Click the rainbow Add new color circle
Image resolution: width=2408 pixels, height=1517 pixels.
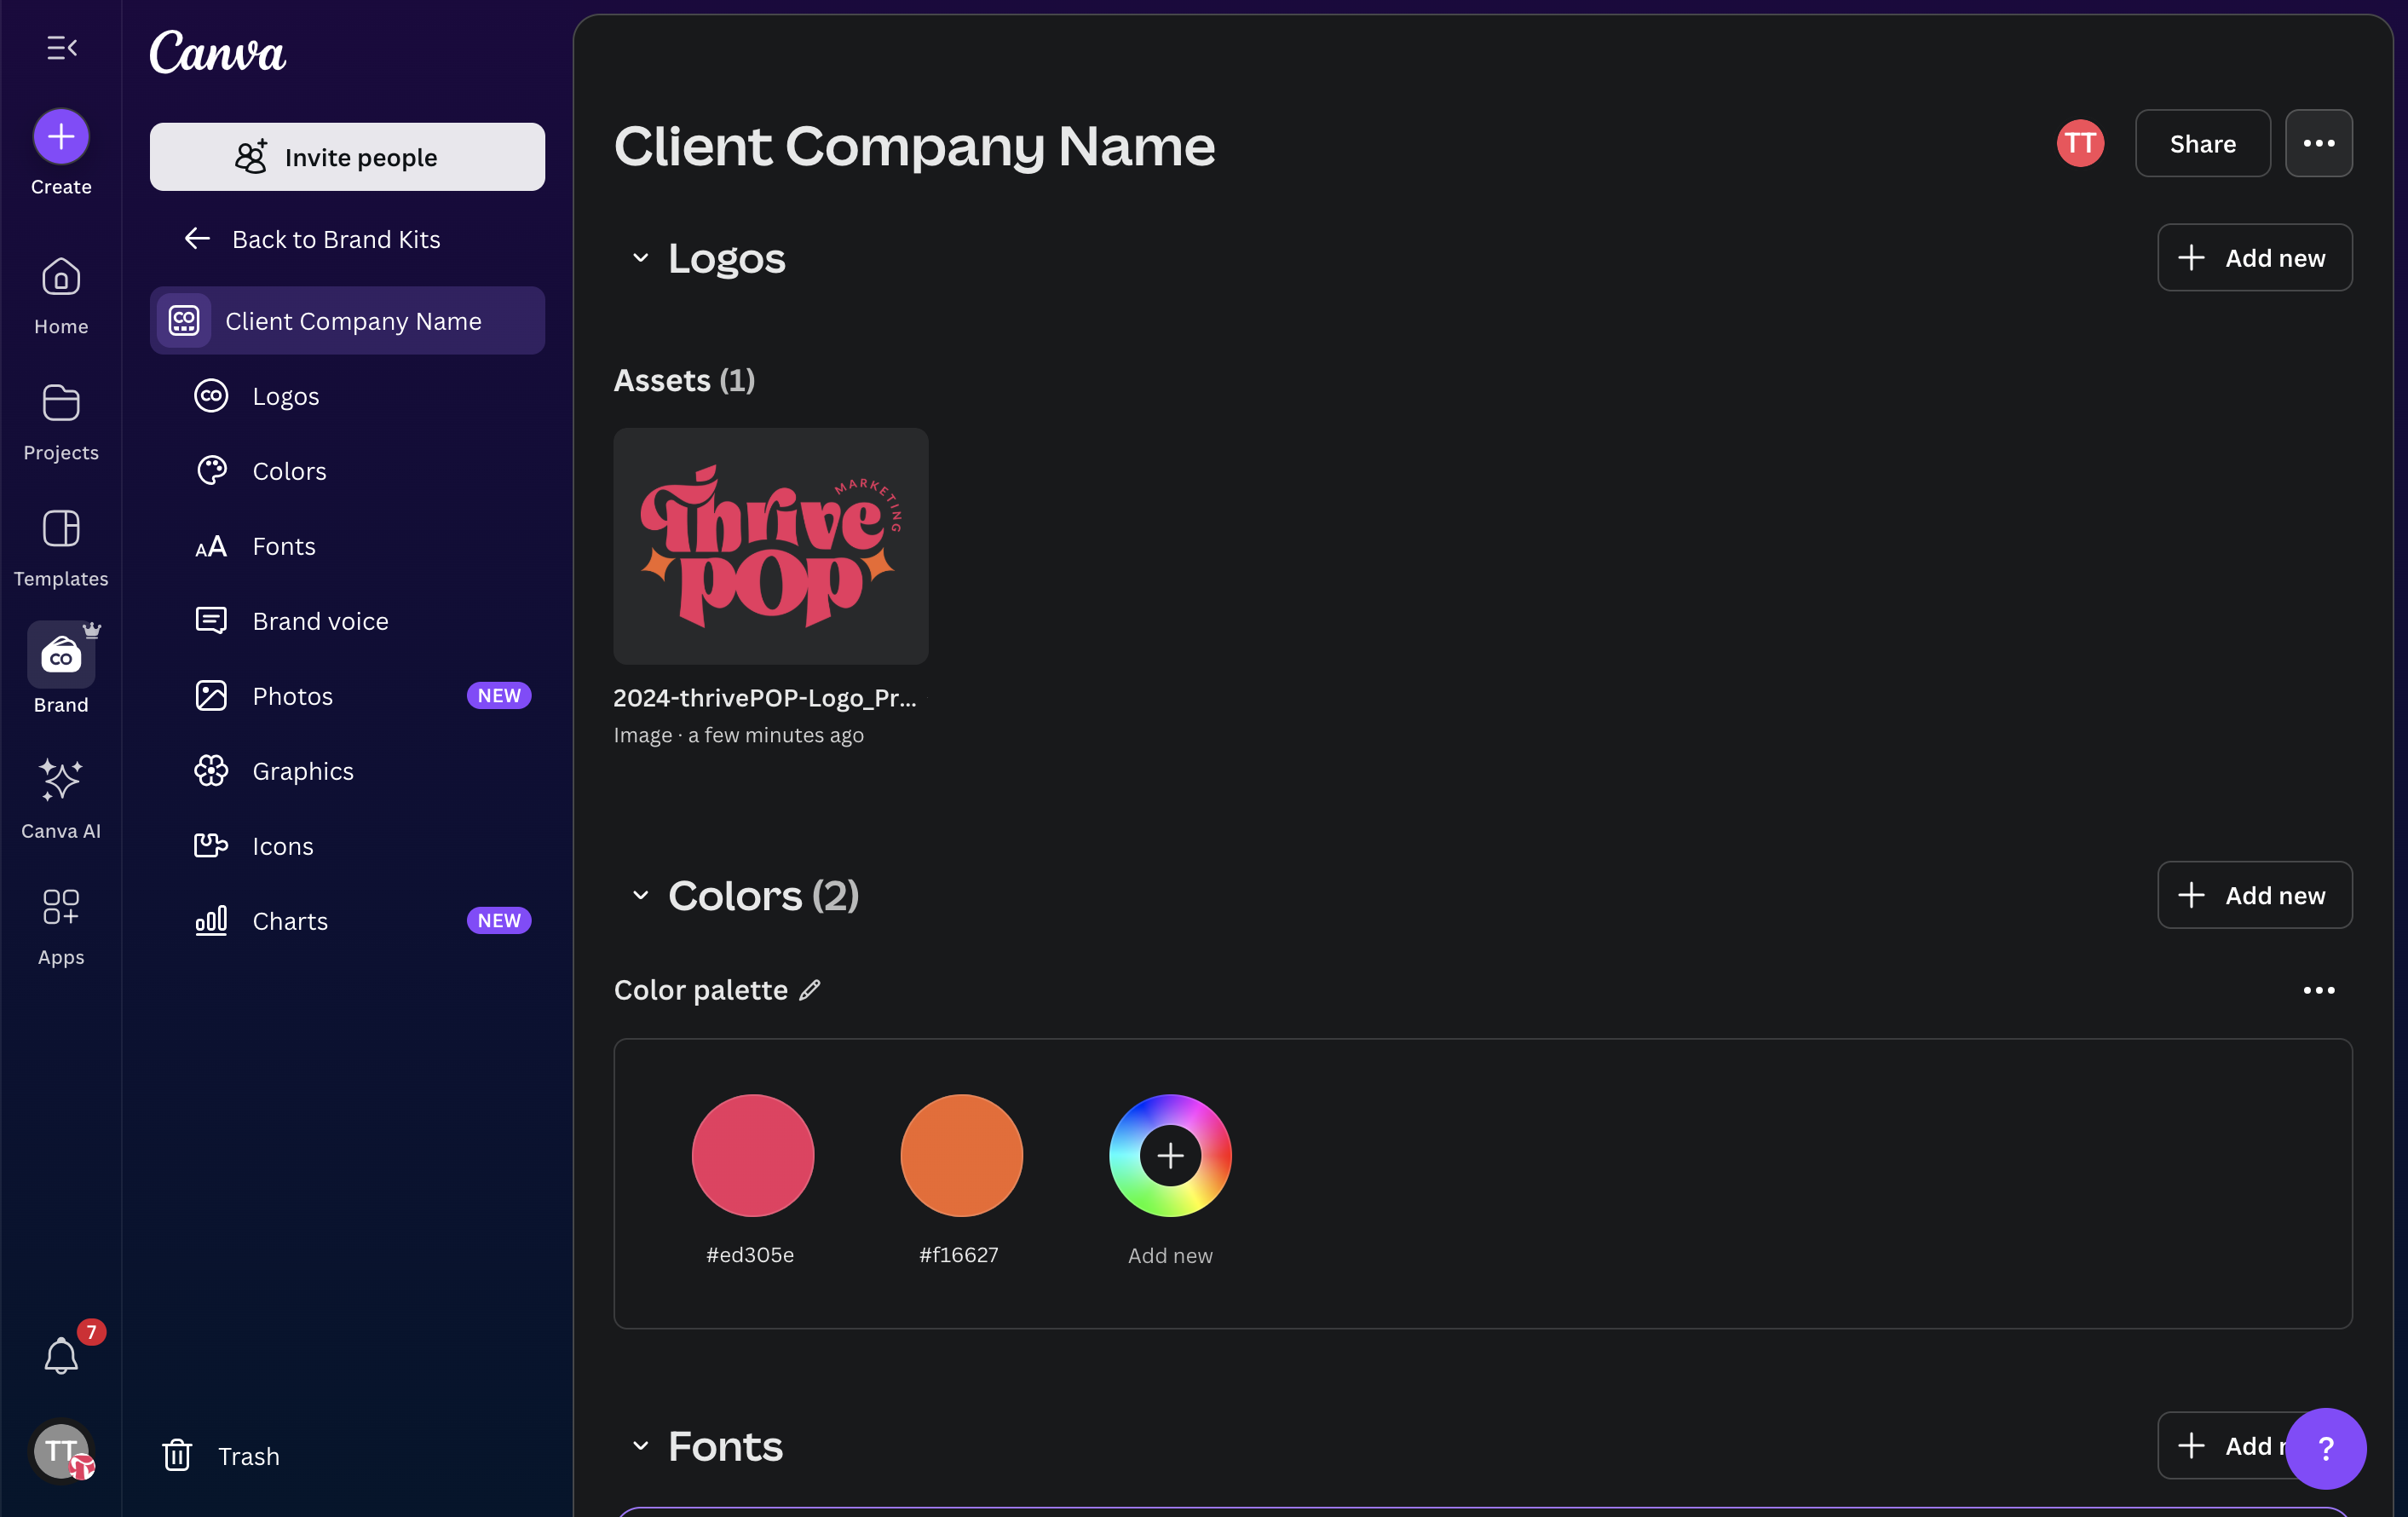tap(1170, 1156)
